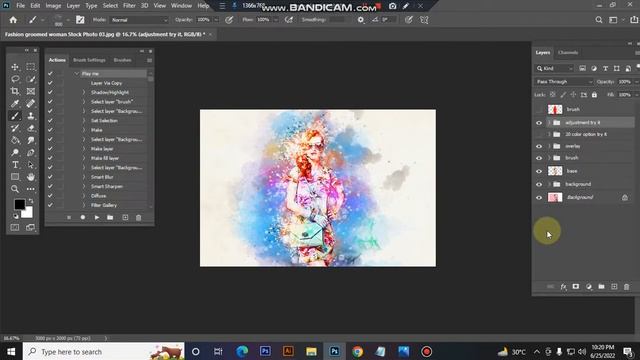The image size is (640, 360).
Task: Open brush settings panel toggle icon
Action: point(80,20)
